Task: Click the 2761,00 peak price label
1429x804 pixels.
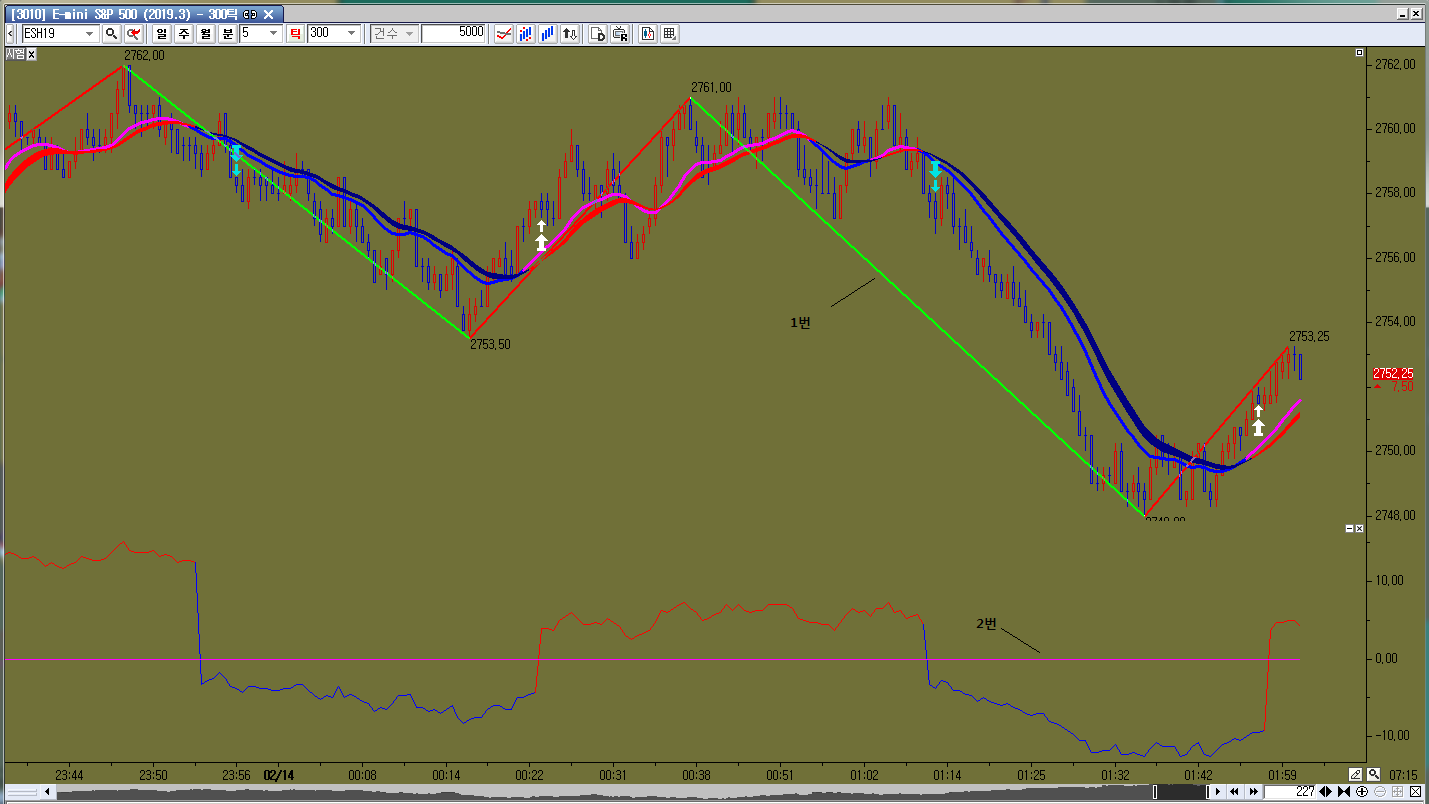Action: (711, 88)
